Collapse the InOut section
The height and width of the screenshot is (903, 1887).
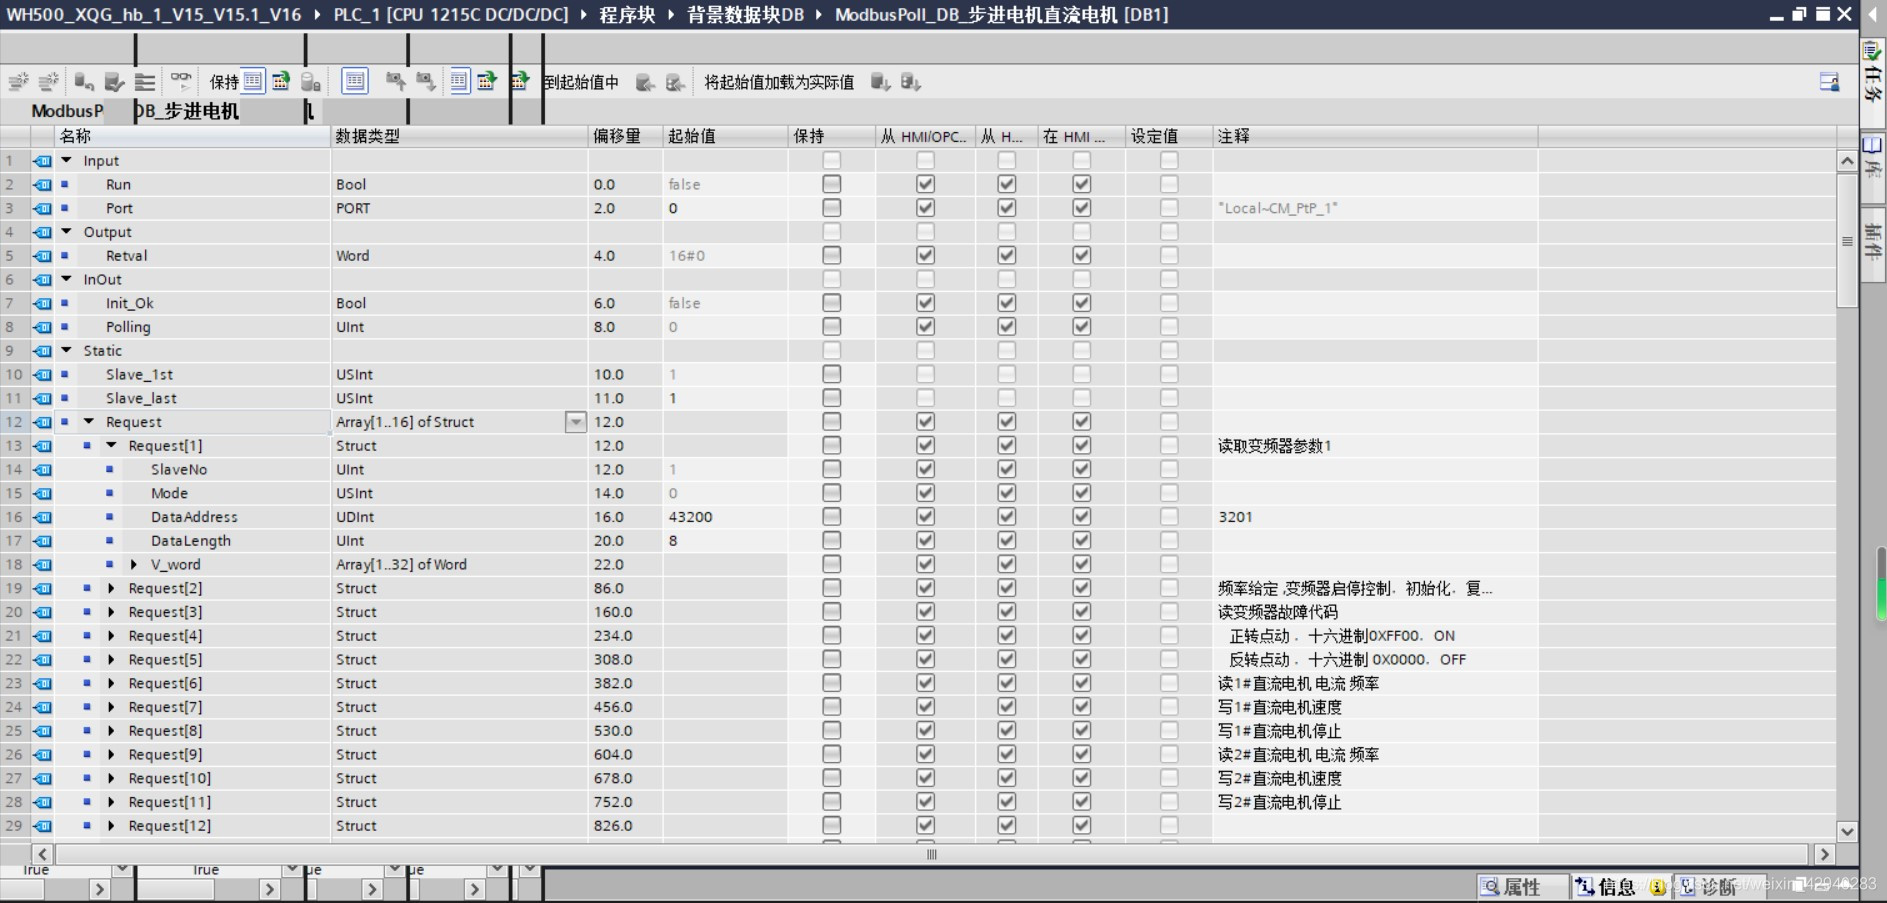click(67, 279)
